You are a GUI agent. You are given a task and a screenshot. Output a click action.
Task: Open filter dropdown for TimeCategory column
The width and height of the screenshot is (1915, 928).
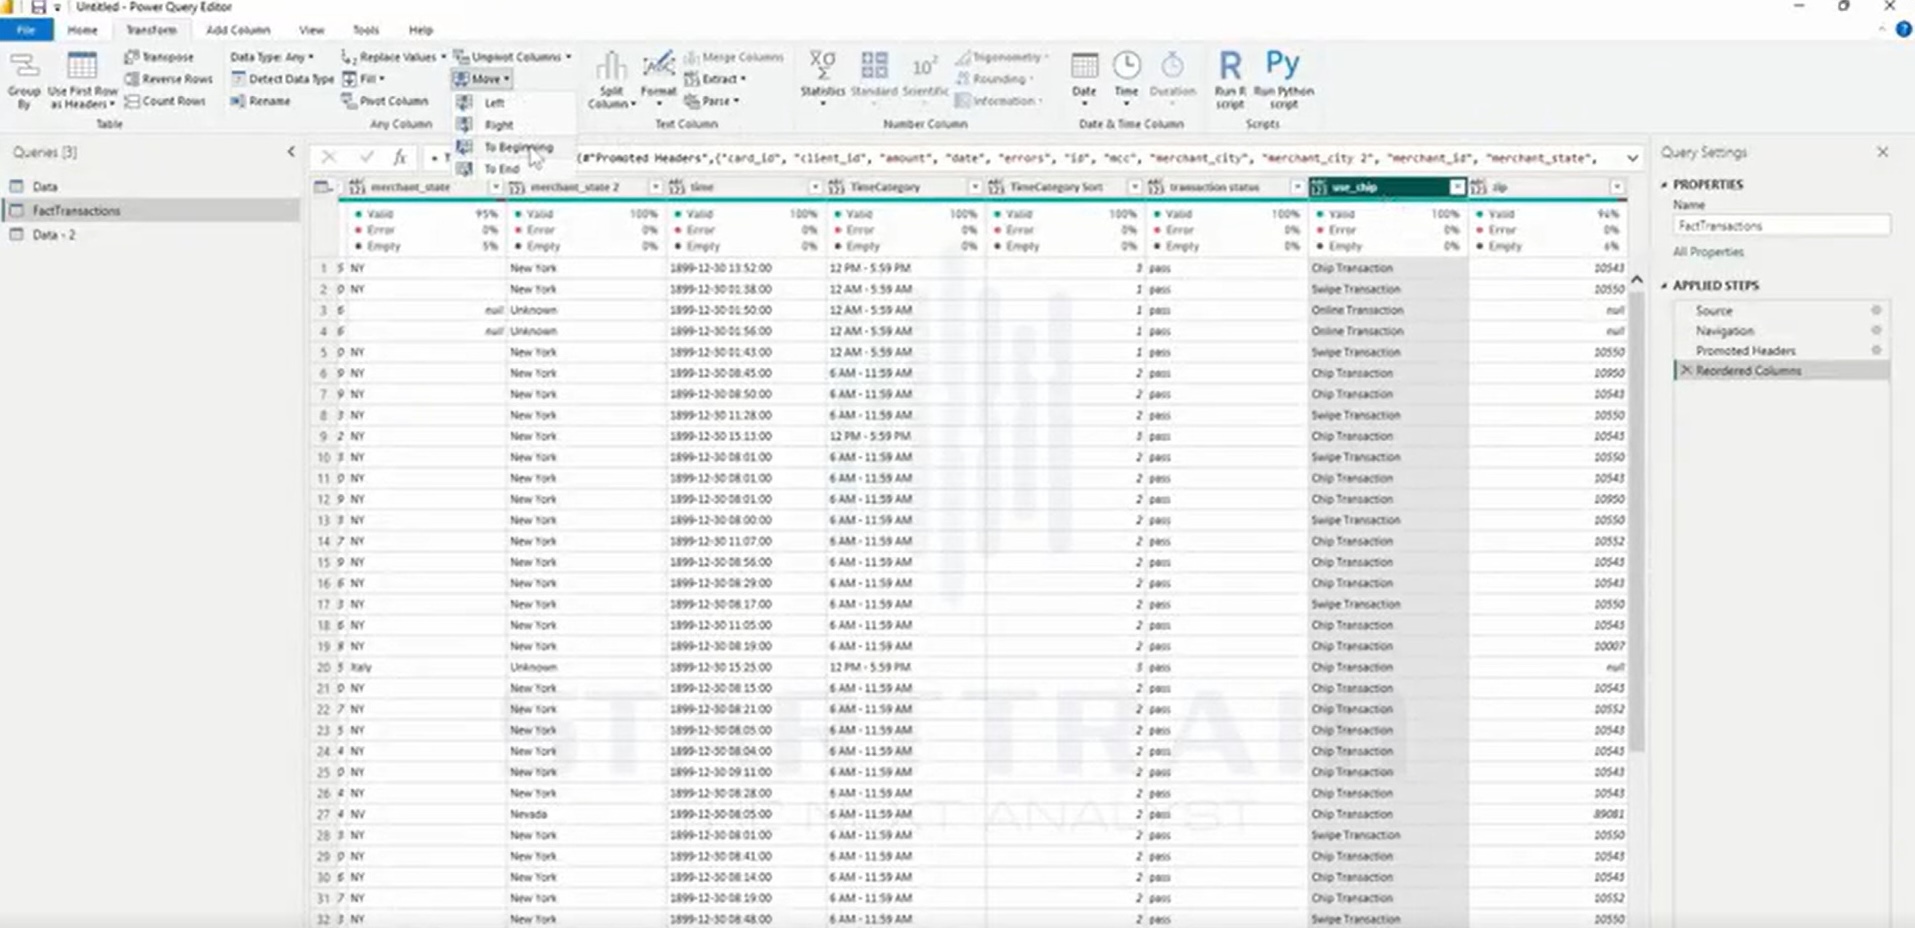(974, 187)
